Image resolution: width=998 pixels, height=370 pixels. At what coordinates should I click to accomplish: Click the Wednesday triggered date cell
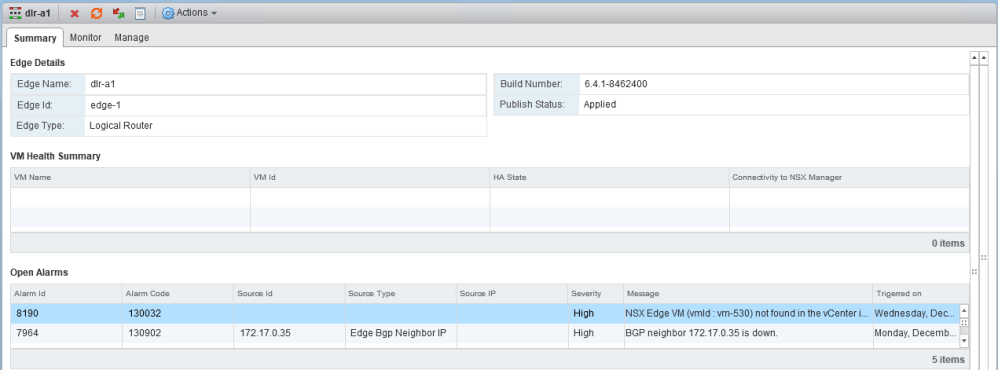tap(915, 313)
